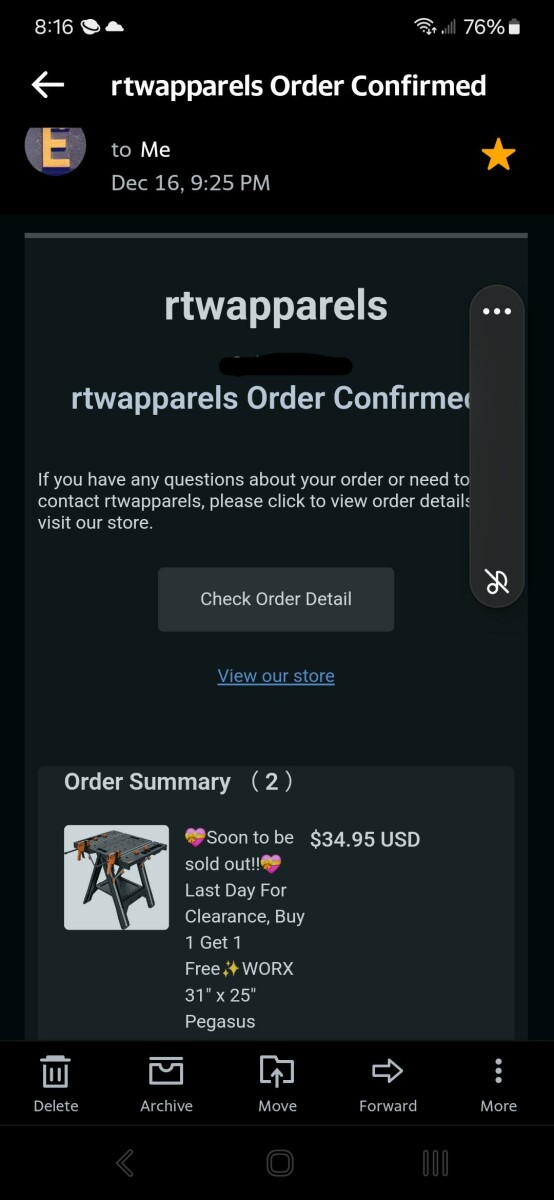
Task: Move the email to another folder
Action: click(x=277, y=1084)
